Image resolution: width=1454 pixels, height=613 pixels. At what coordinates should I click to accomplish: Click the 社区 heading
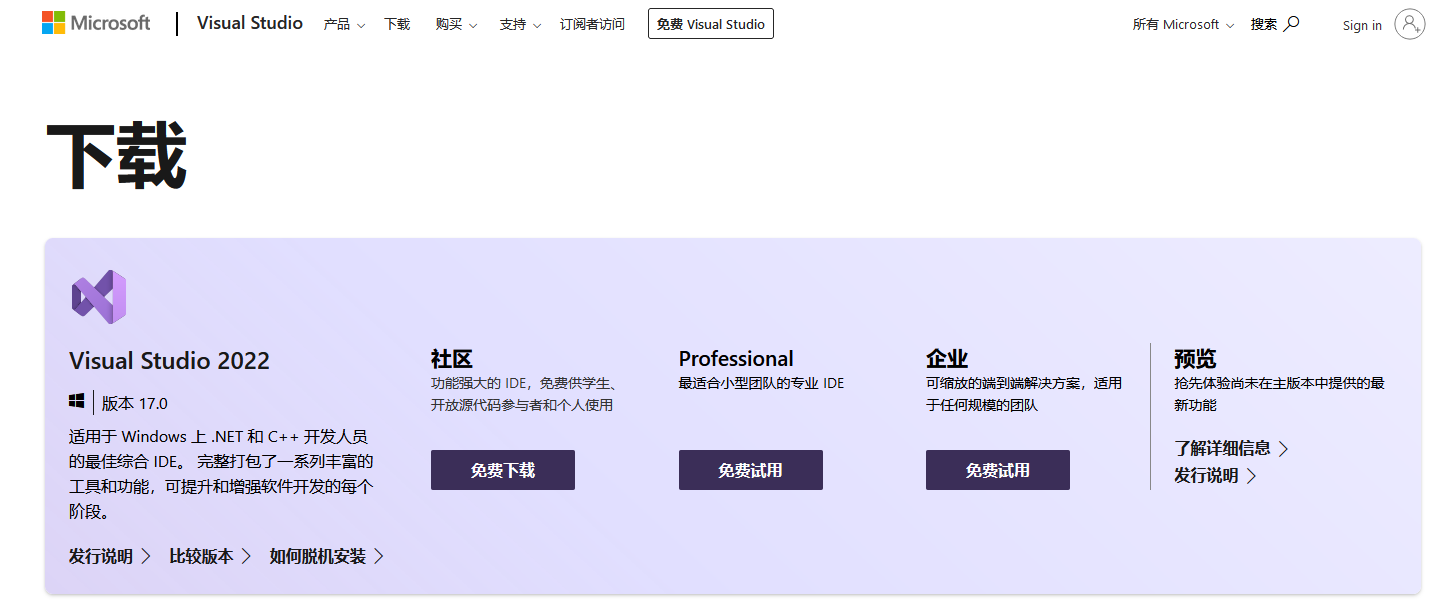click(x=452, y=358)
